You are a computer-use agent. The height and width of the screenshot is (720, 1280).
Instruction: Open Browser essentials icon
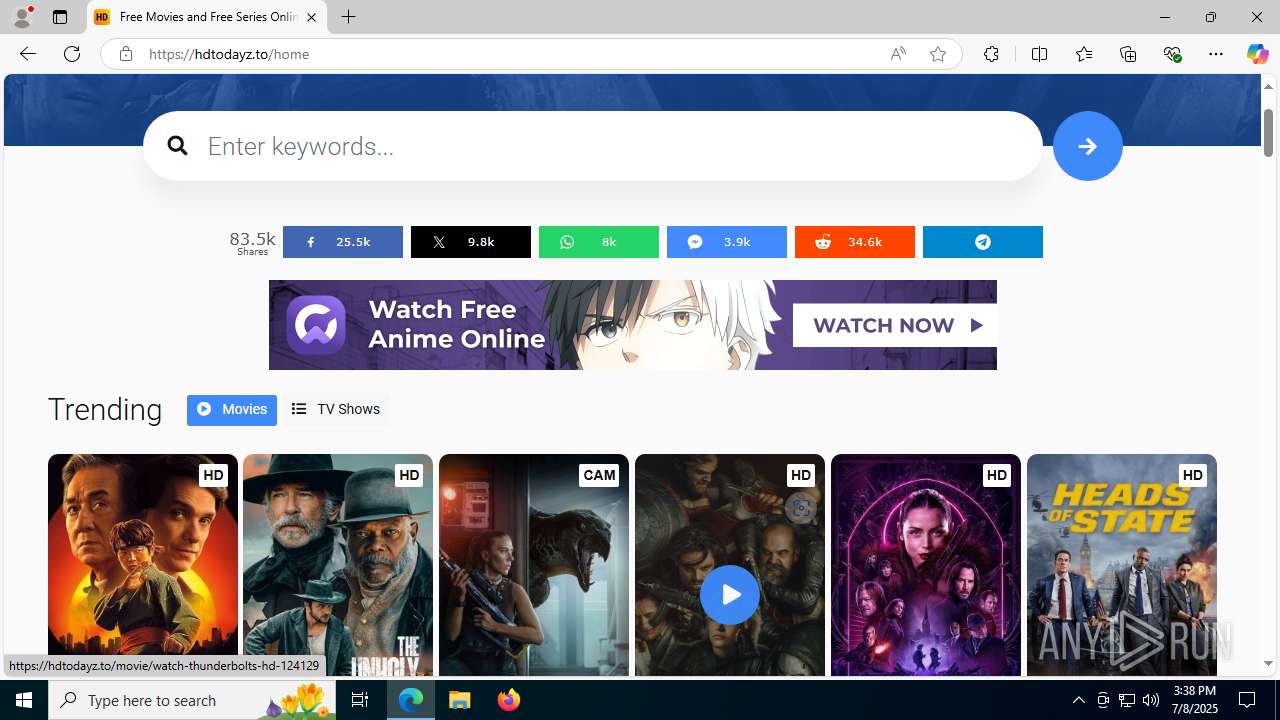pyautogui.click(x=1172, y=54)
